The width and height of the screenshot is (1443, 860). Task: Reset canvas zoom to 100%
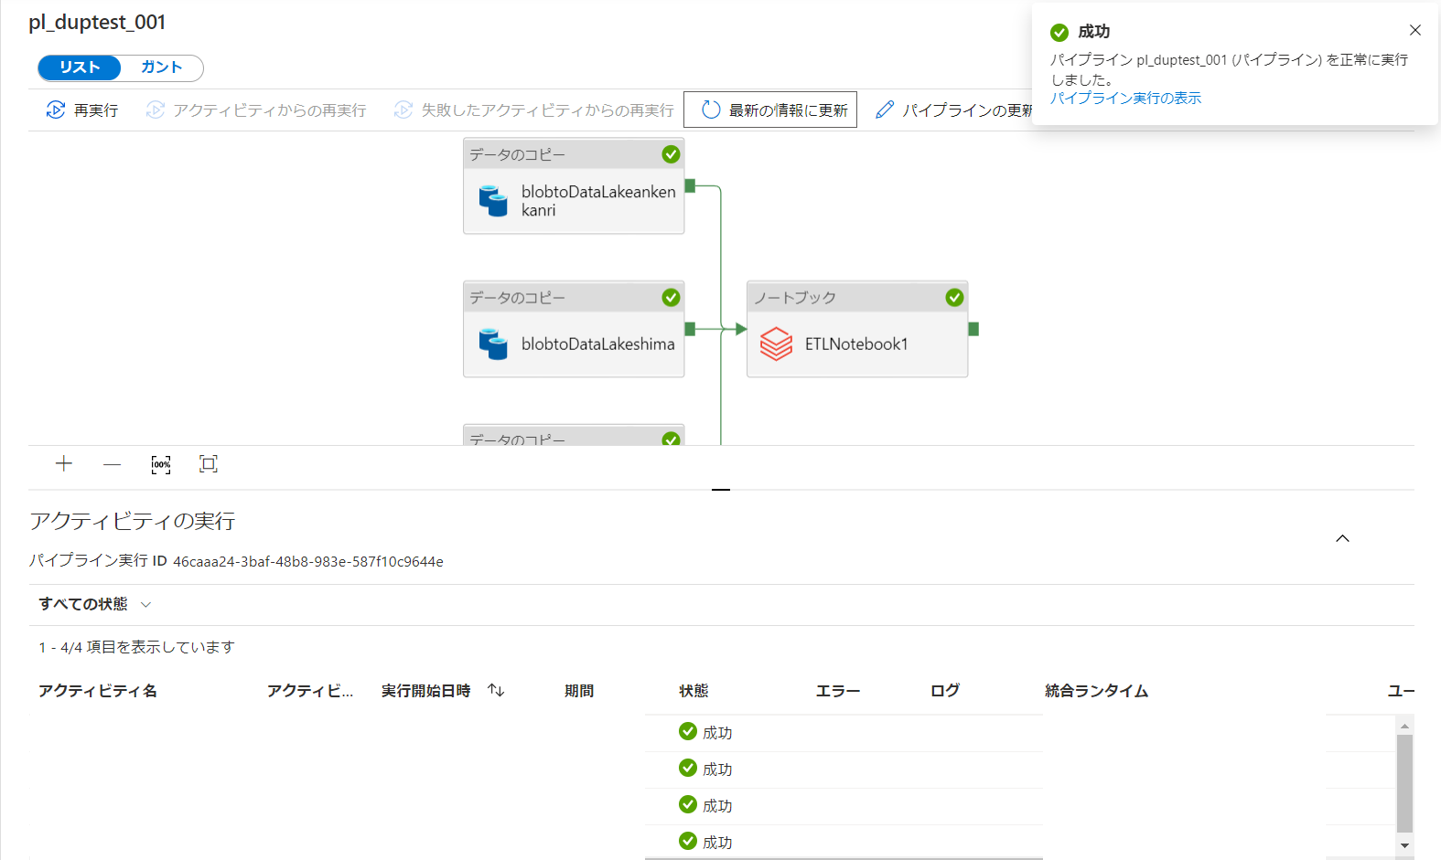point(161,464)
